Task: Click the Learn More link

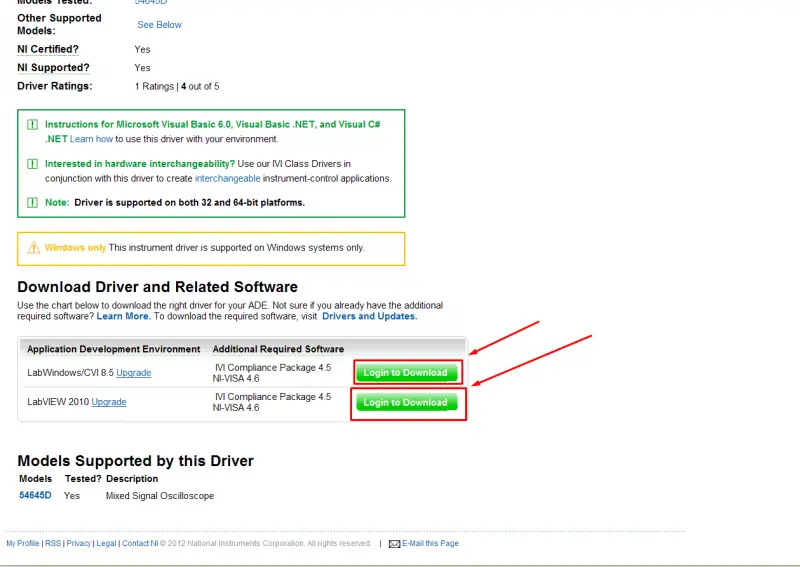Action: [x=123, y=316]
